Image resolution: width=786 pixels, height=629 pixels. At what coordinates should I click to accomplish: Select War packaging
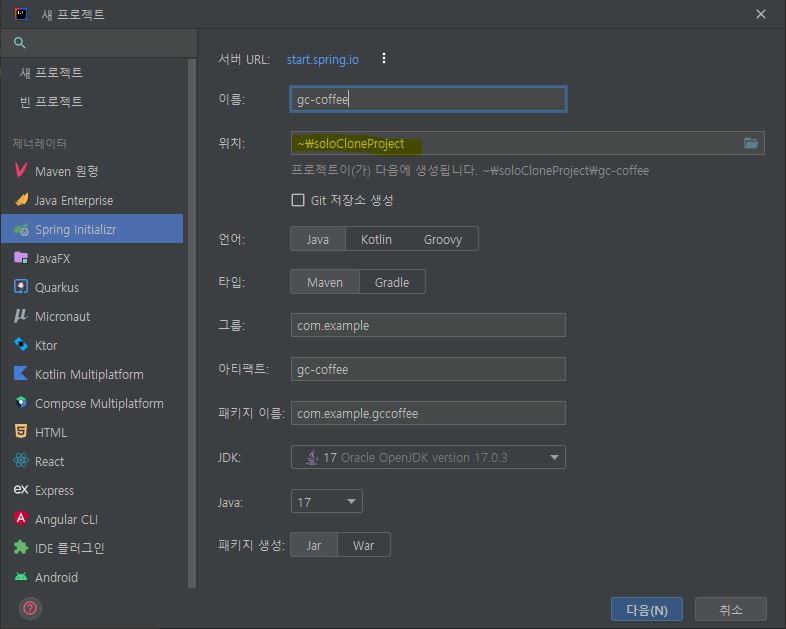[x=363, y=545]
